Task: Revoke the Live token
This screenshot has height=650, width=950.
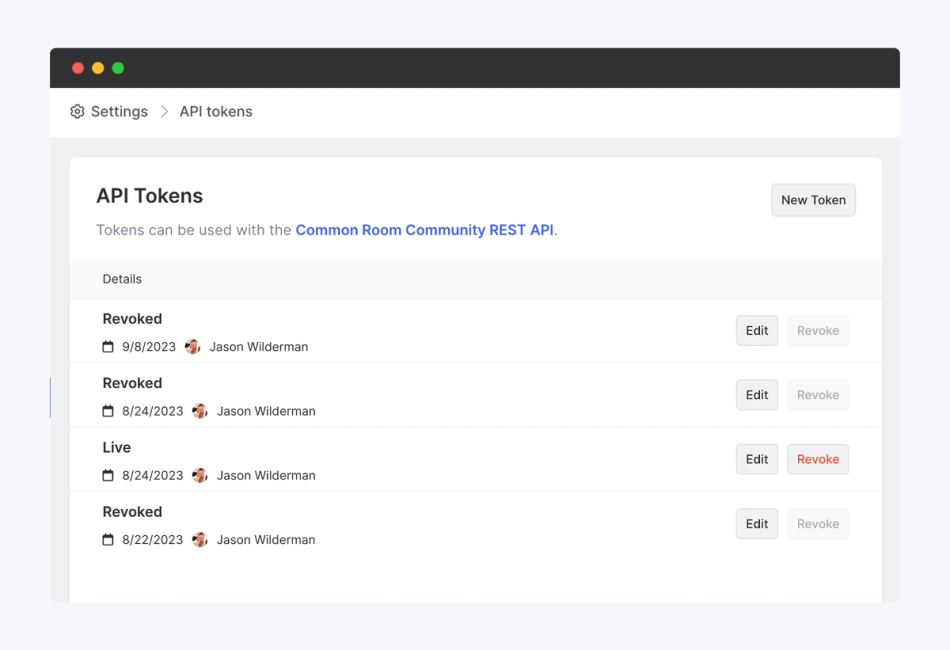Action: point(818,459)
